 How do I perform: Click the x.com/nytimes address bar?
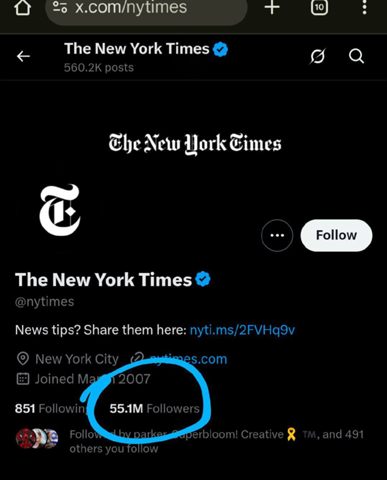(146, 10)
